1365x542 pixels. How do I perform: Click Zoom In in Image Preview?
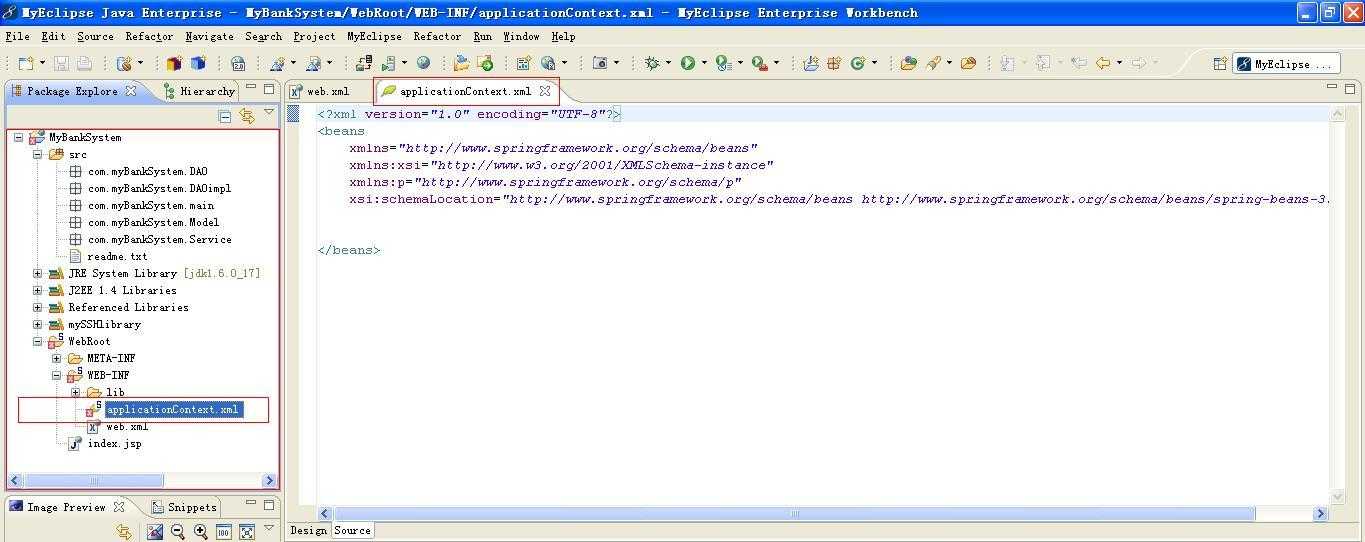pyautogui.click(x=201, y=532)
